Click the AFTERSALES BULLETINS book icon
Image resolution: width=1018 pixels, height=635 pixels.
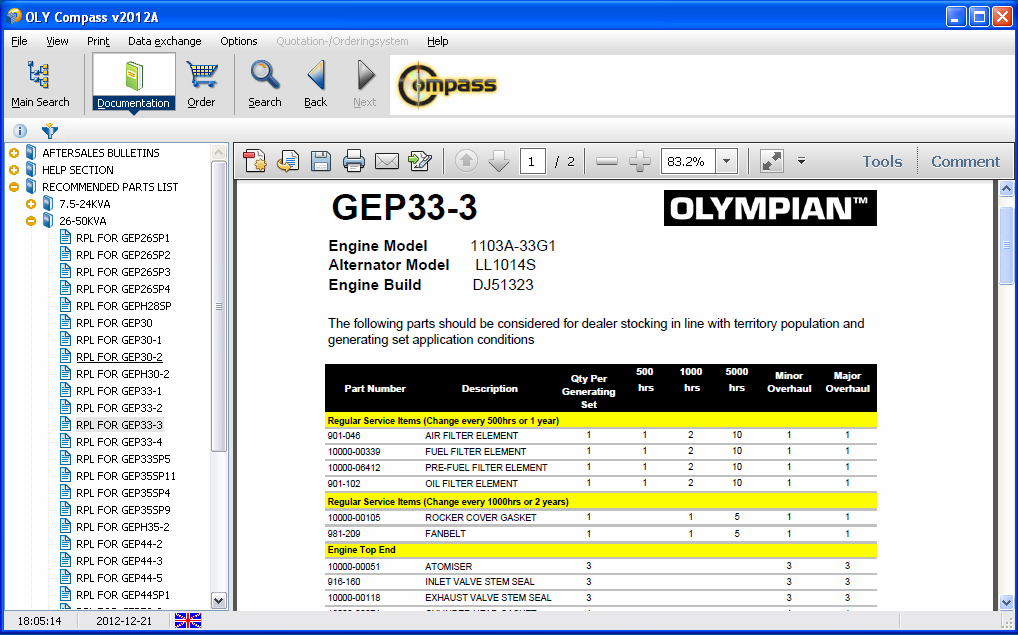[31, 153]
